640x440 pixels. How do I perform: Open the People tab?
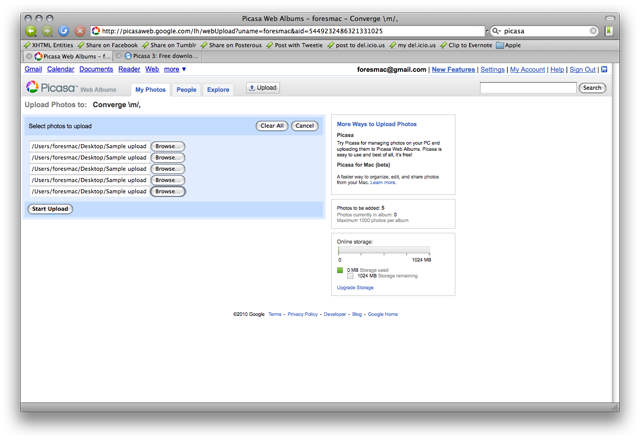tap(186, 89)
